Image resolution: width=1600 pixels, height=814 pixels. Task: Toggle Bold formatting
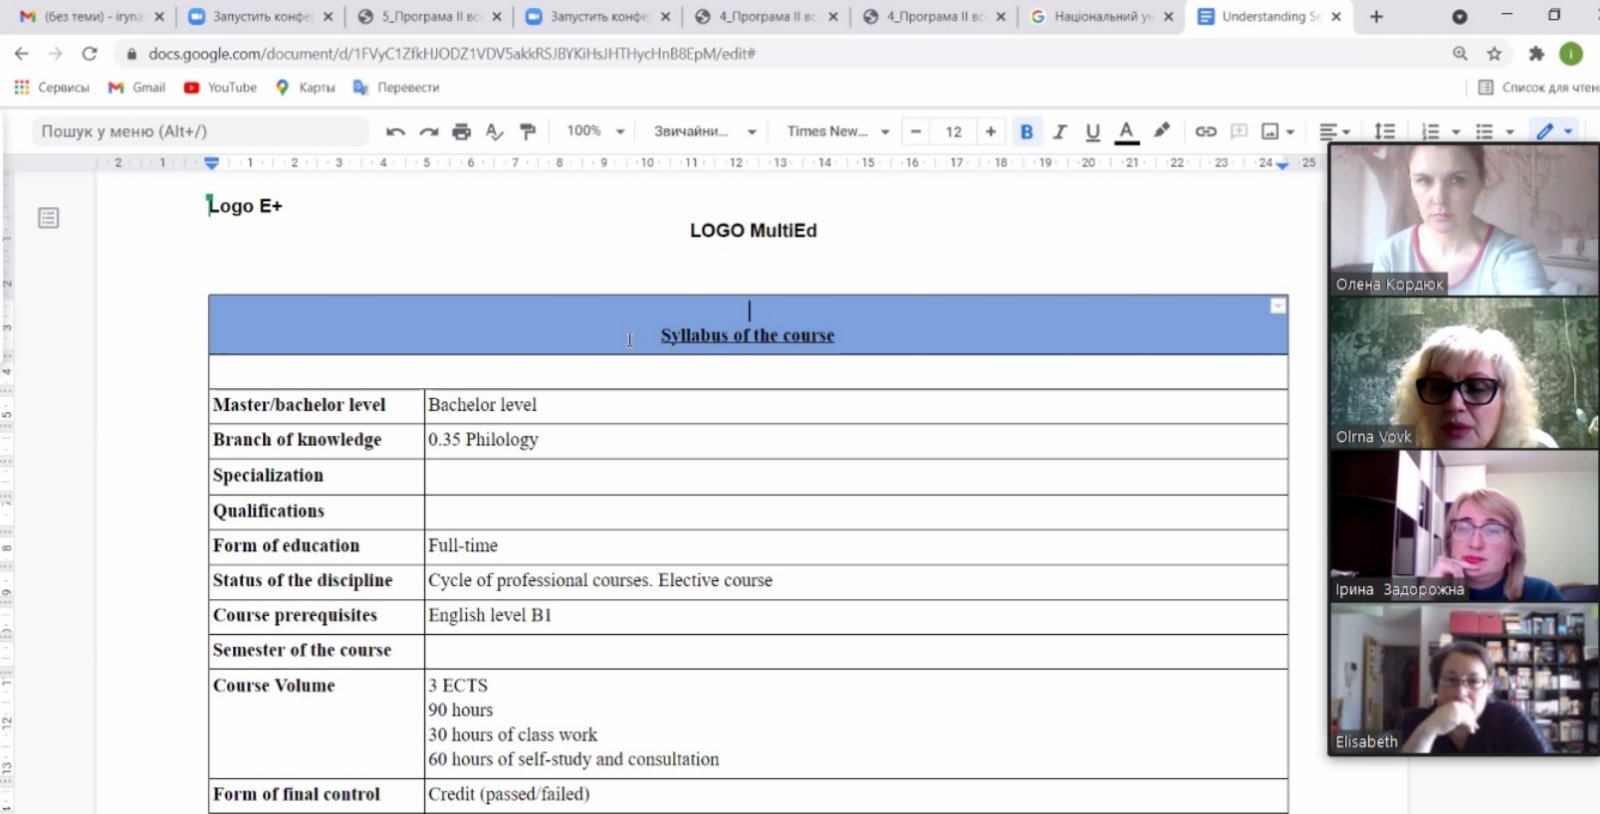[x=1026, y=132]
